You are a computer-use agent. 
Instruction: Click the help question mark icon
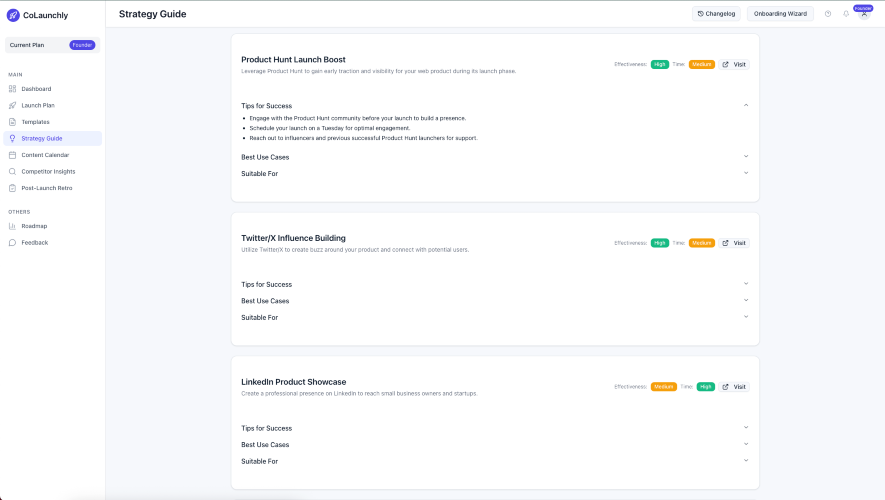(828, 14)
